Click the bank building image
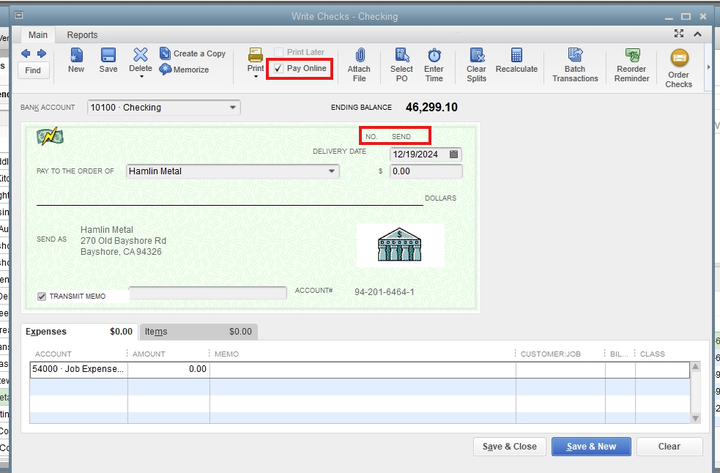 coord(400,245)
